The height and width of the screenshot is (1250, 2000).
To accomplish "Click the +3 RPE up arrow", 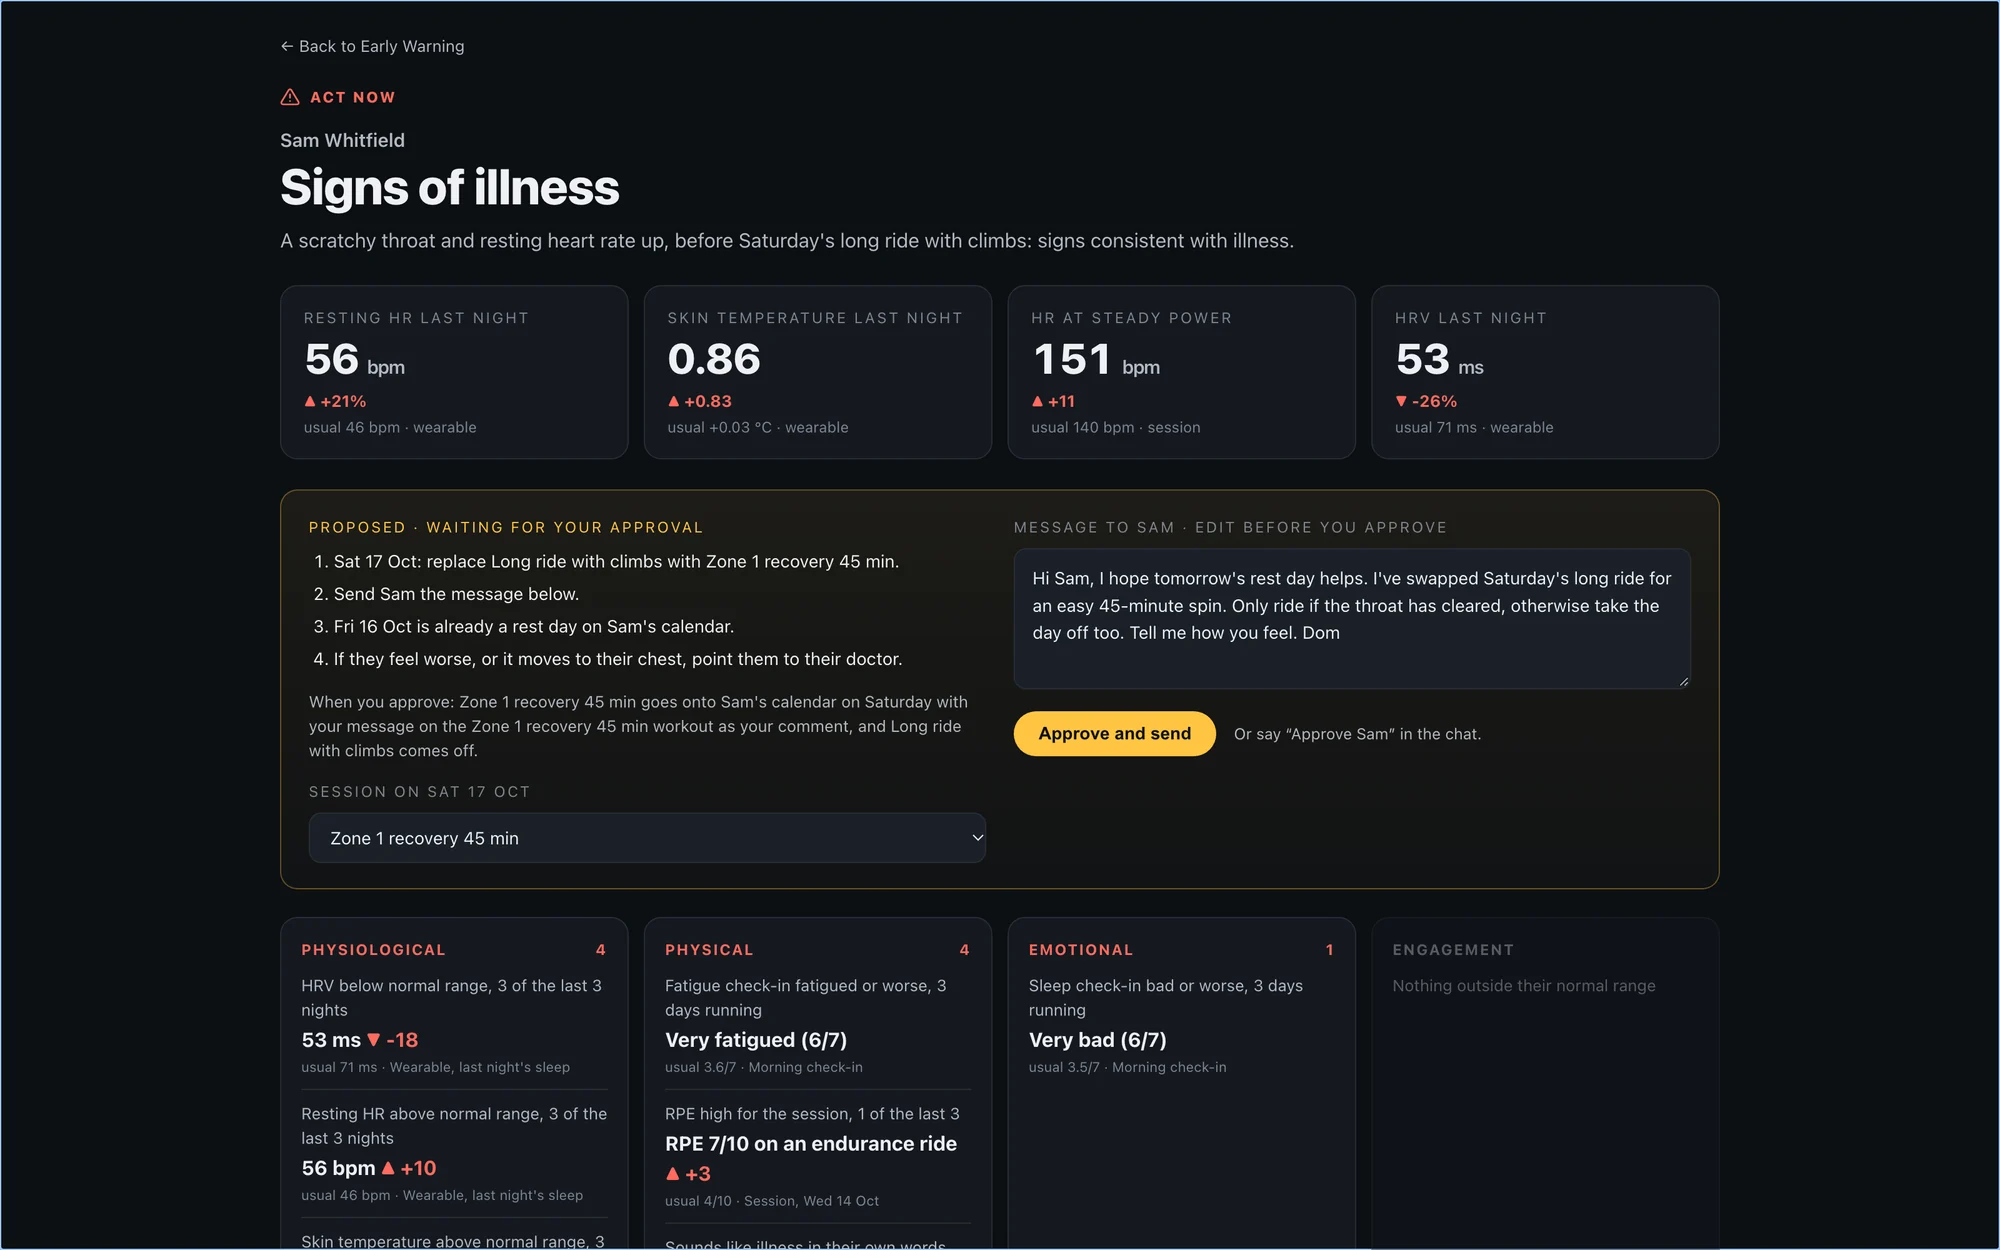I will pyautogui.click(x=673, y=1174).
